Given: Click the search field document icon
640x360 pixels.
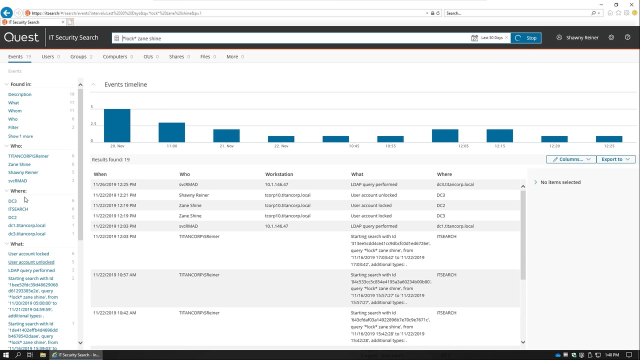Looking at the screenshot, I should coord(117,38).
